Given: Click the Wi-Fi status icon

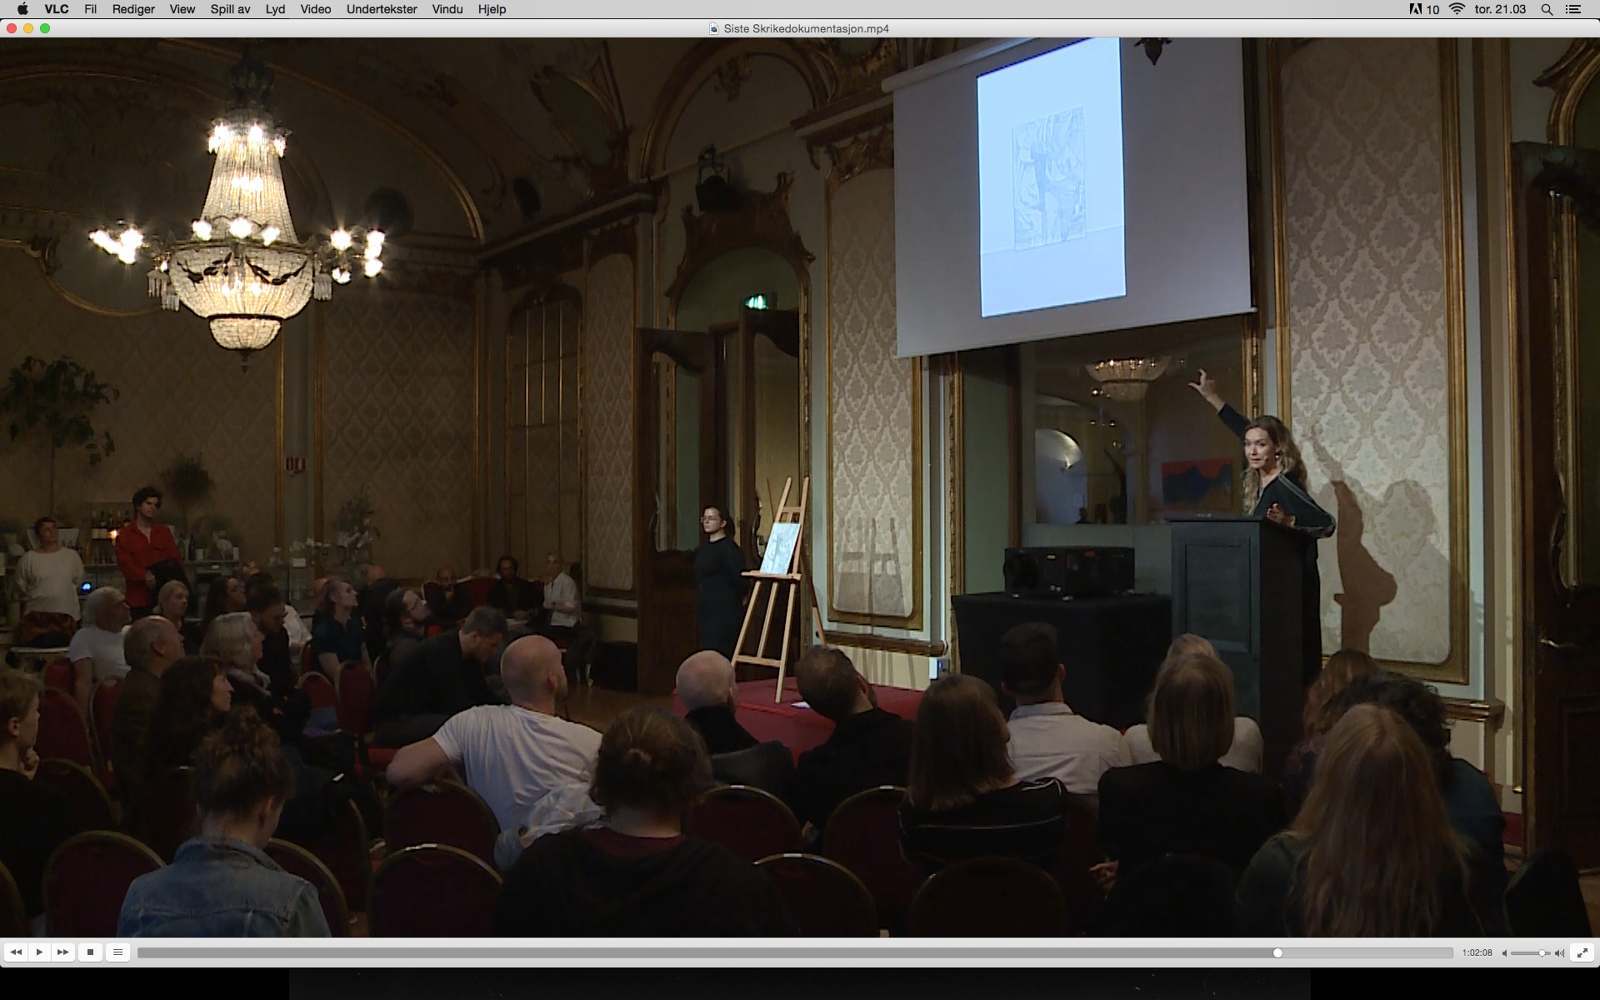Looking at the screenshot, I should click(x=1457, y=9).
